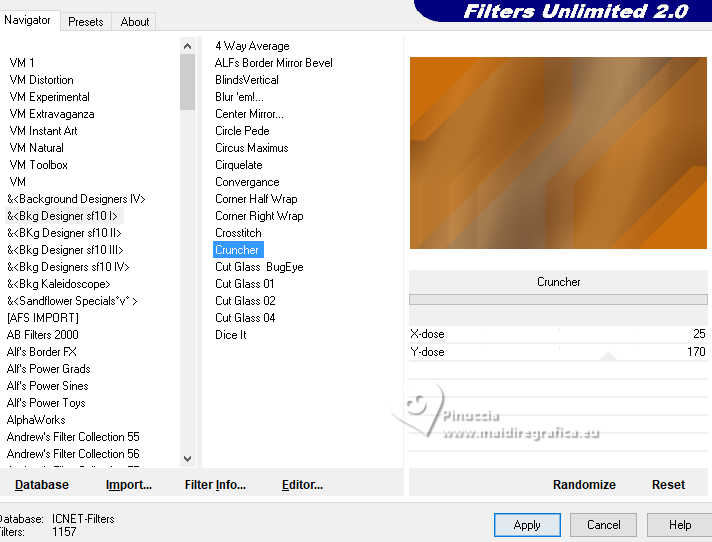Select &<BKg Designer sf10 II> category

click(x=64, y=233)
